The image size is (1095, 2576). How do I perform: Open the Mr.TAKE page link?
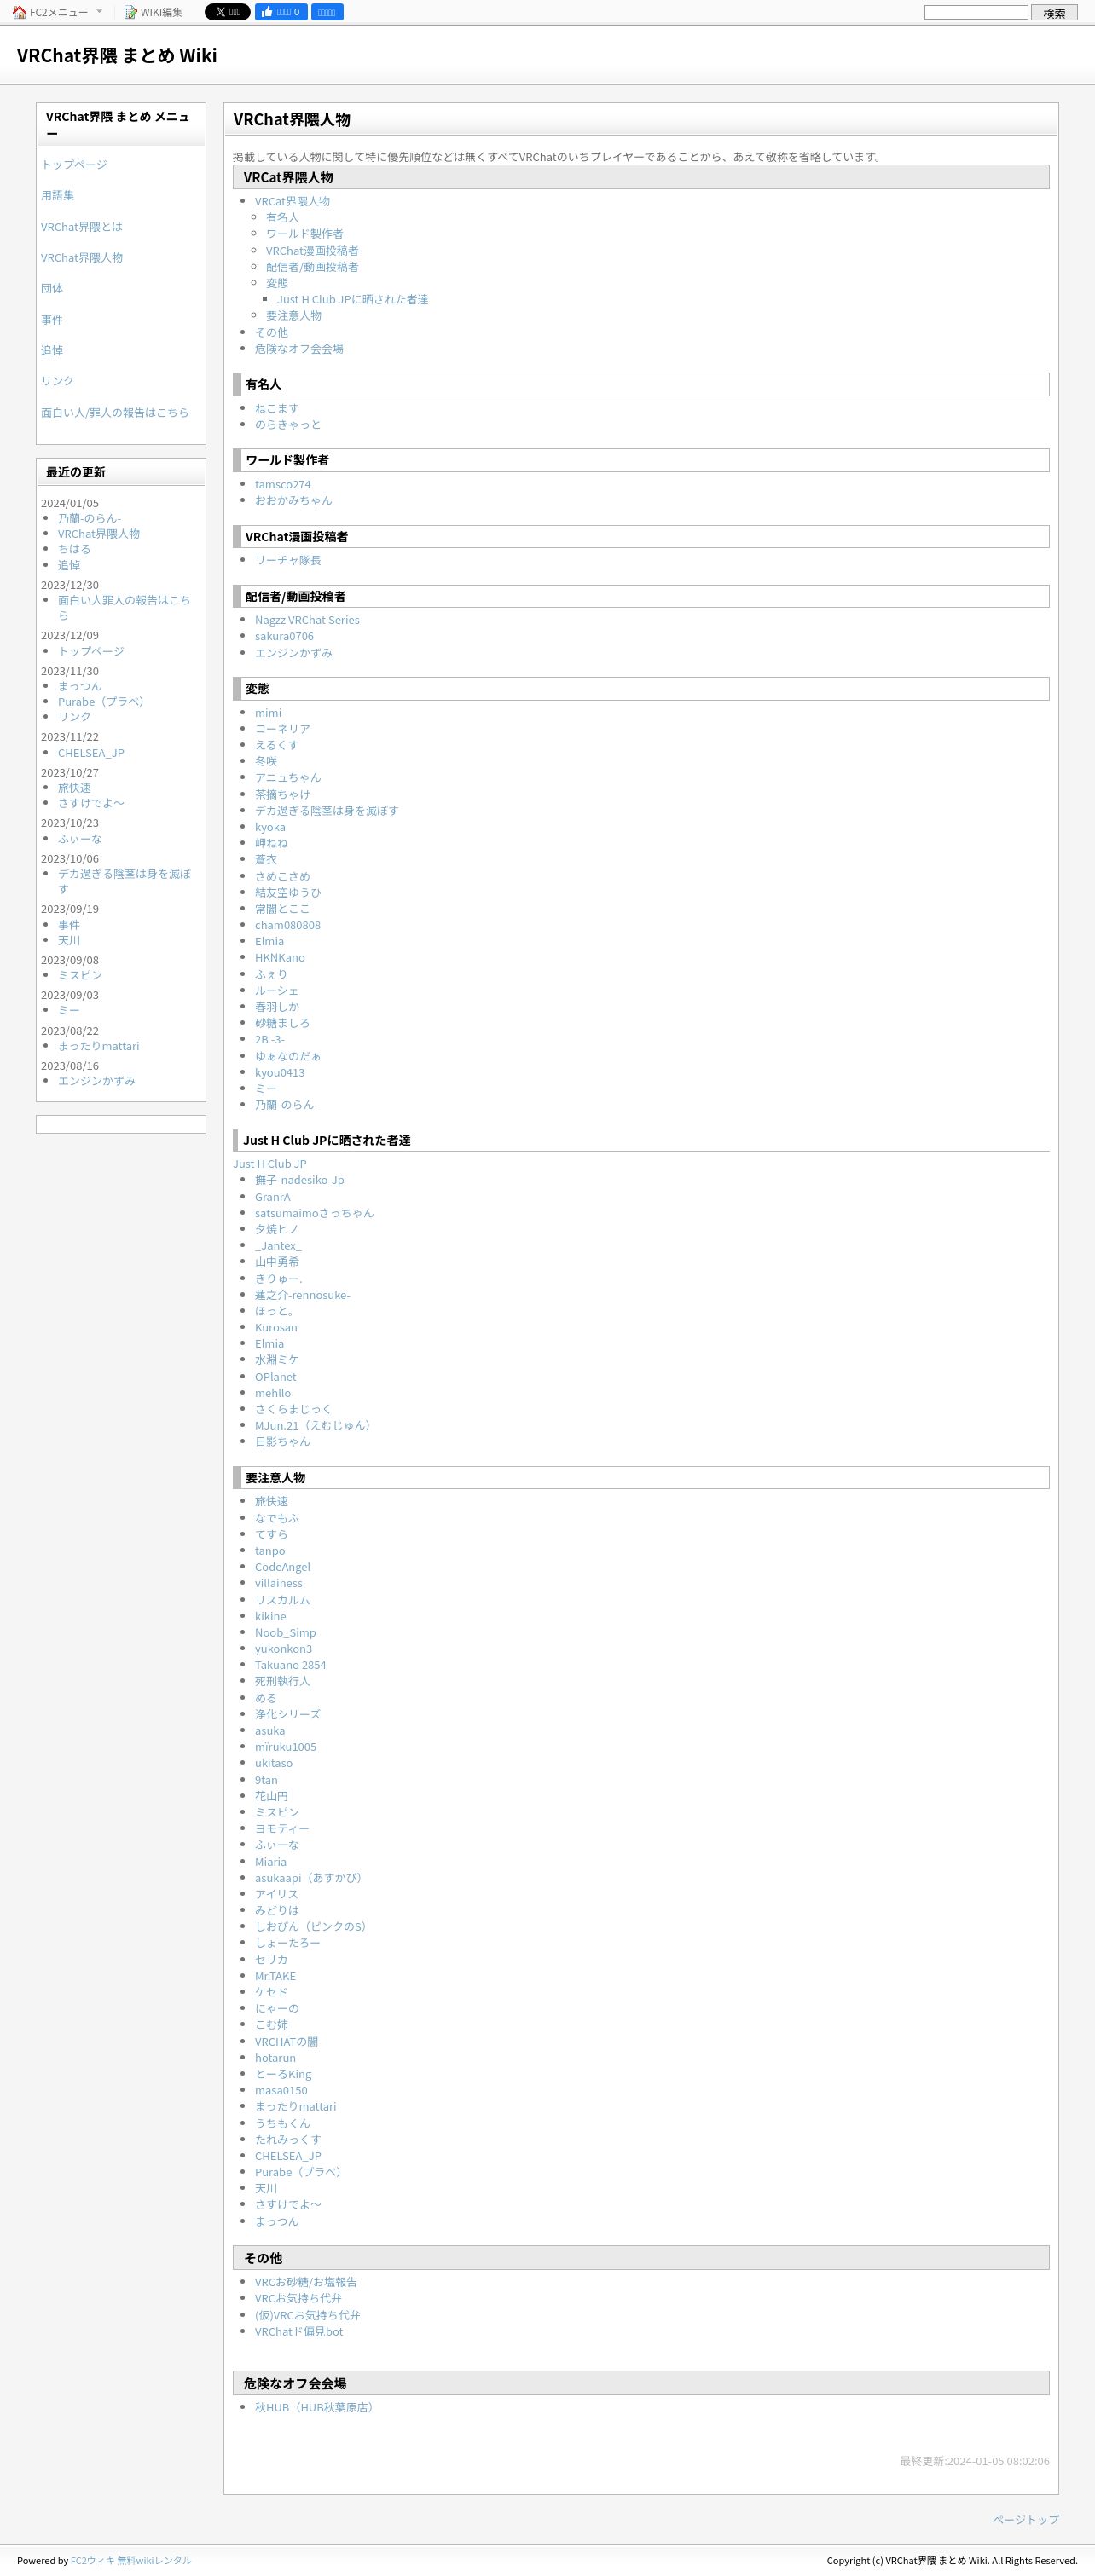coord(275,1976)
